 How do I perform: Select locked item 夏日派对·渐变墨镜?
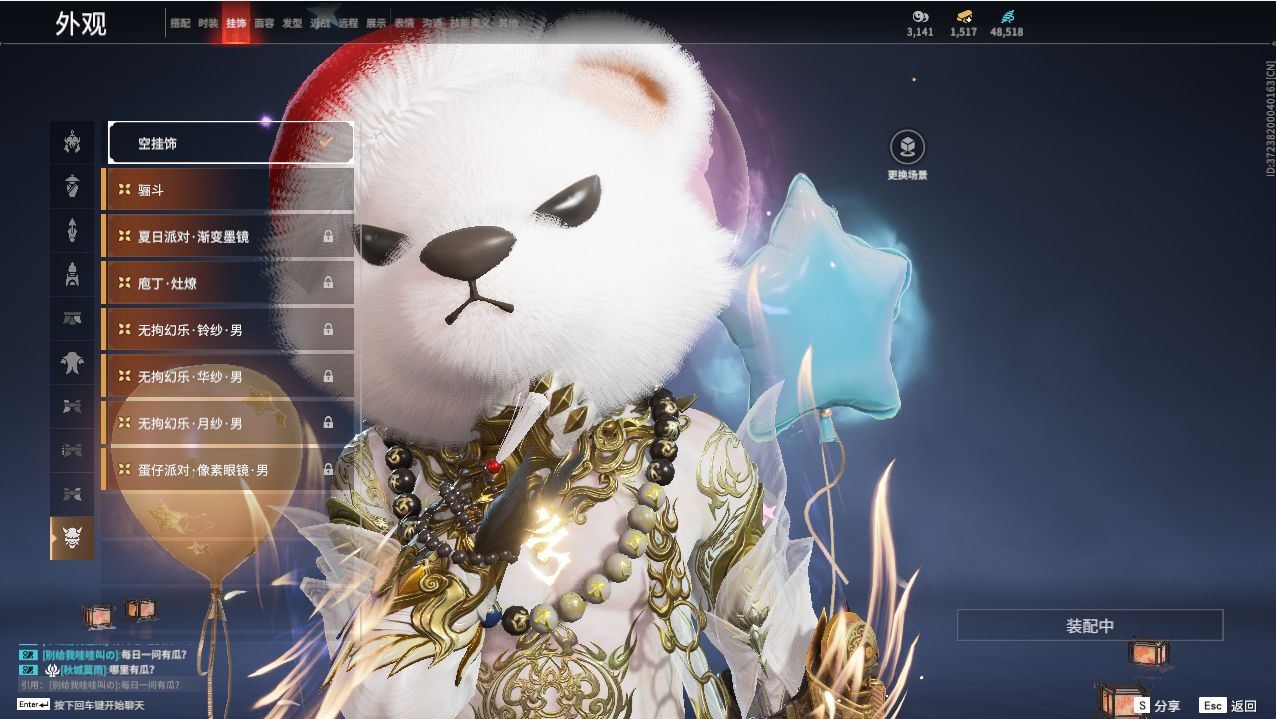coord(229,237)
